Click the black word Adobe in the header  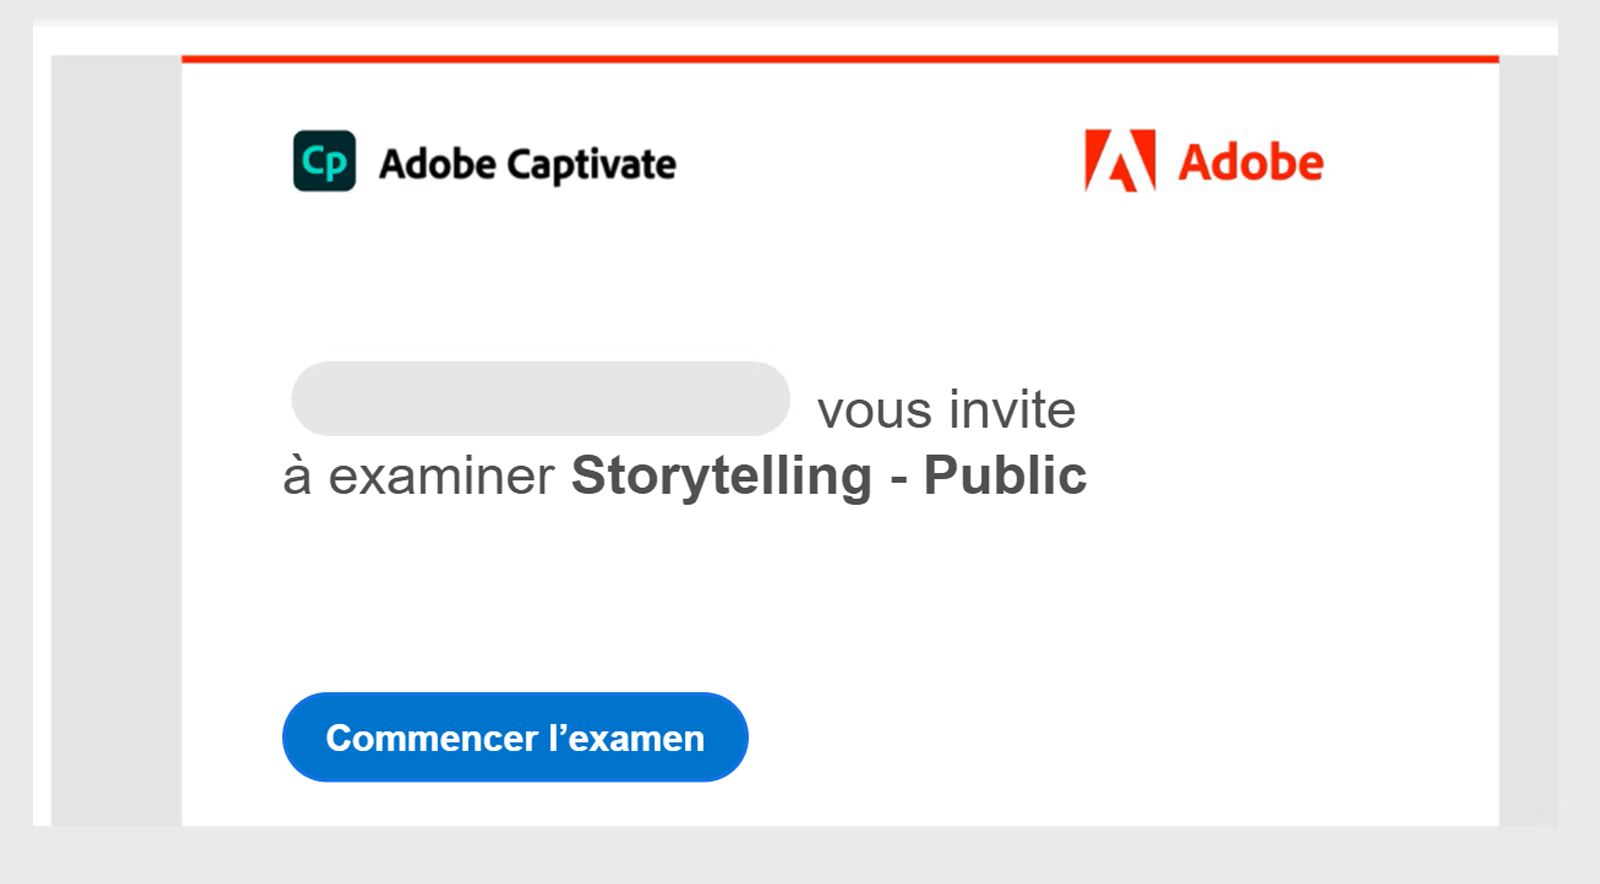point(437,164)
